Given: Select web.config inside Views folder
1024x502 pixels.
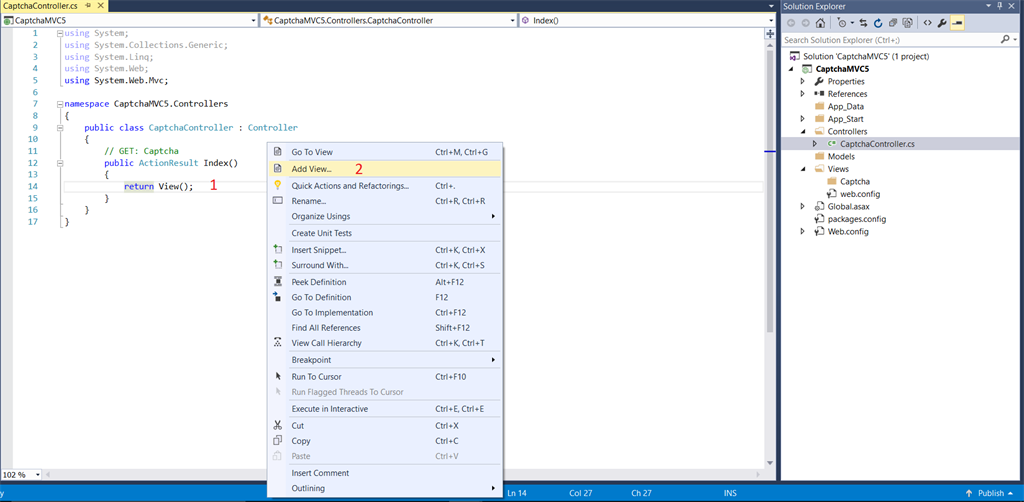Looking at the screenshot, I should (859, 194).
